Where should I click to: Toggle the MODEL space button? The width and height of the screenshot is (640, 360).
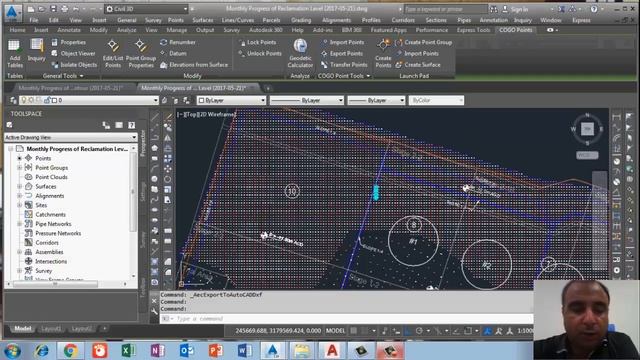coord(335,331)
